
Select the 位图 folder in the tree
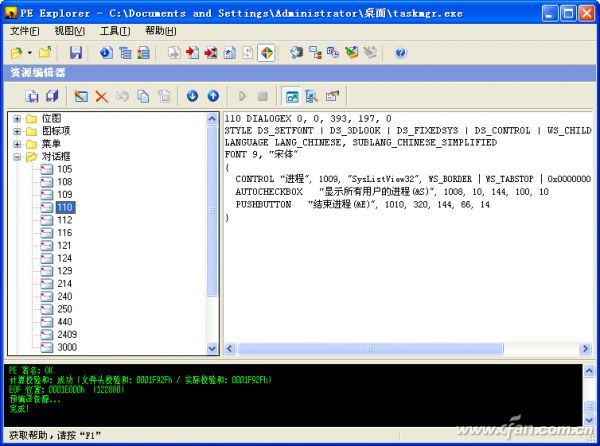(x=51, y=119)
